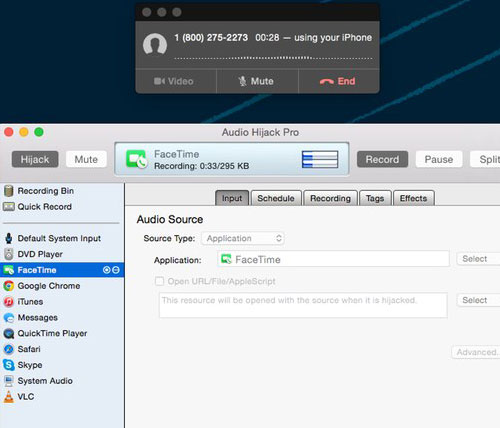Click the phone number 1 (800) 275-2273
Screen dimensions: 500x428
click(x=211, y=38)
